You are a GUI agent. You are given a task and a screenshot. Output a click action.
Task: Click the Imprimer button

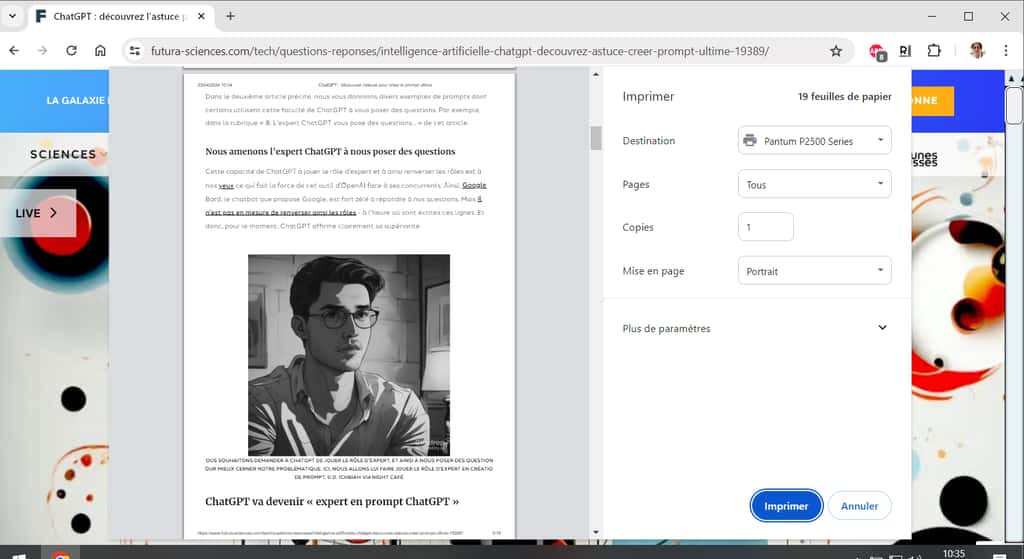coord(786,505)
